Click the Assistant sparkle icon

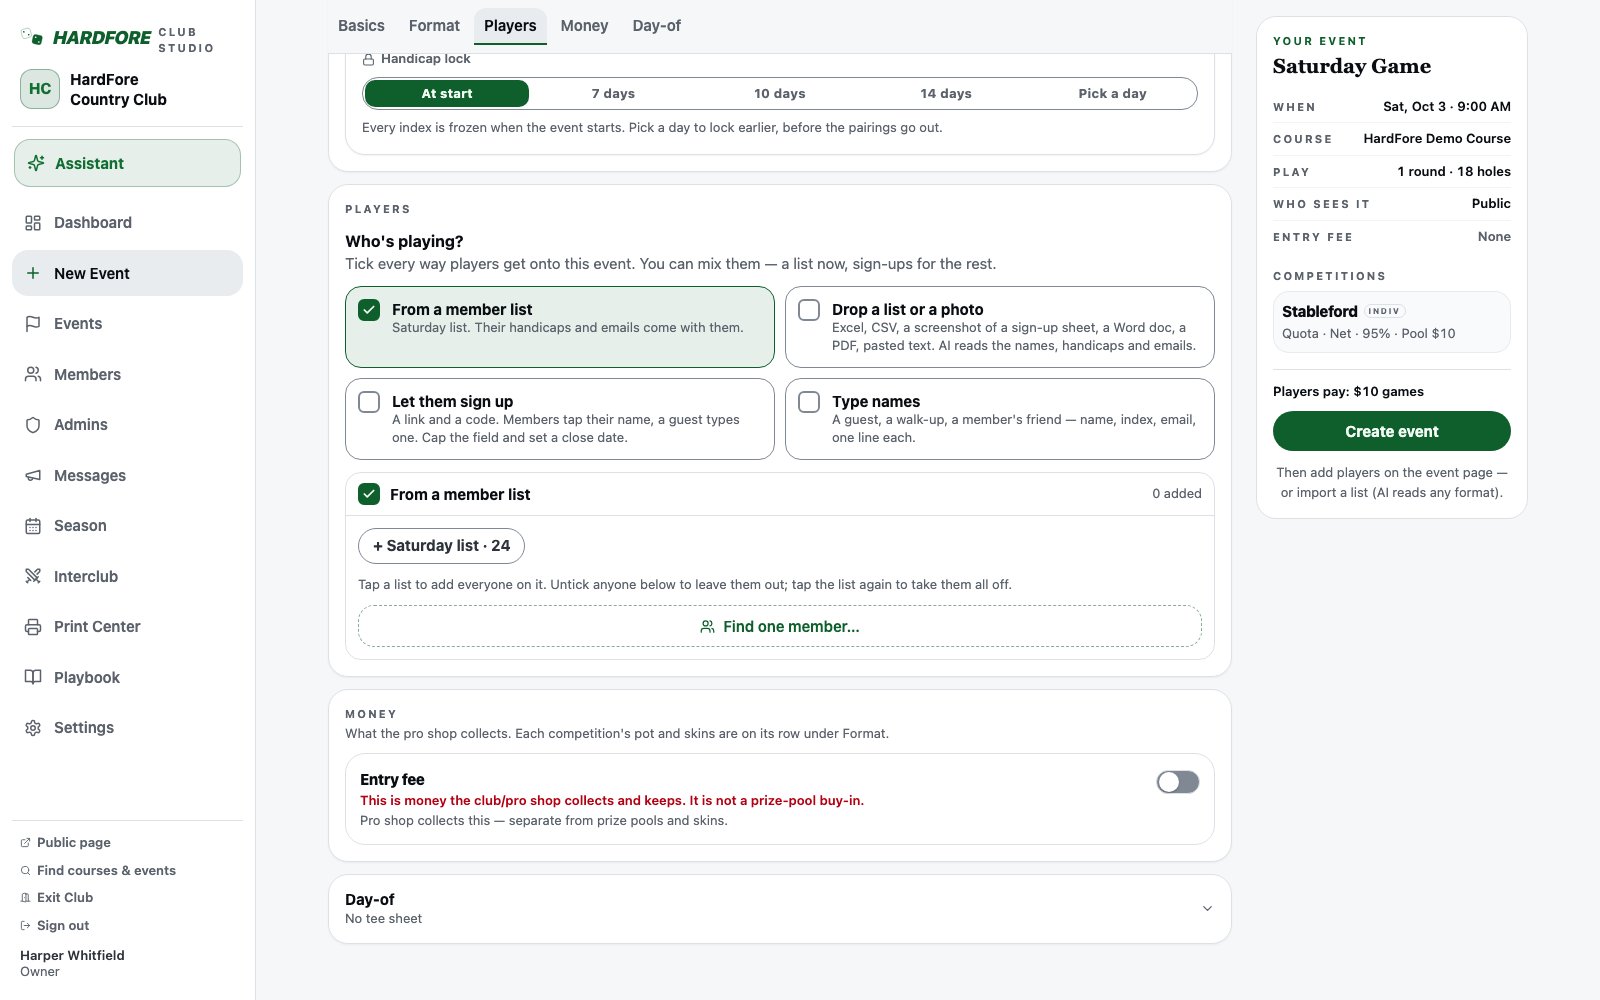(x=36, y=163)
